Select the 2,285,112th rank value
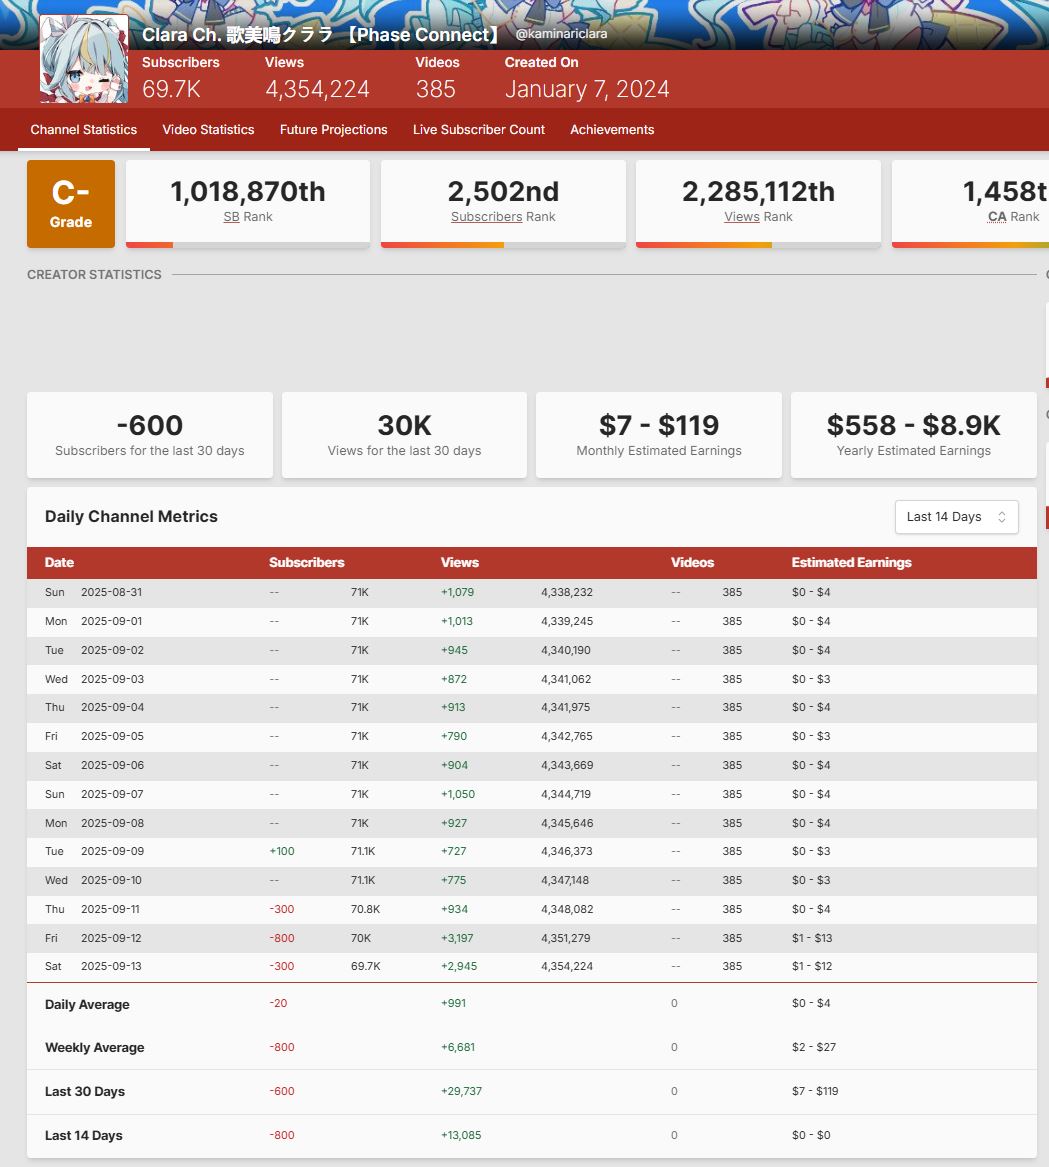The width and height of the screenshot is (1049, 1167). 758,191
